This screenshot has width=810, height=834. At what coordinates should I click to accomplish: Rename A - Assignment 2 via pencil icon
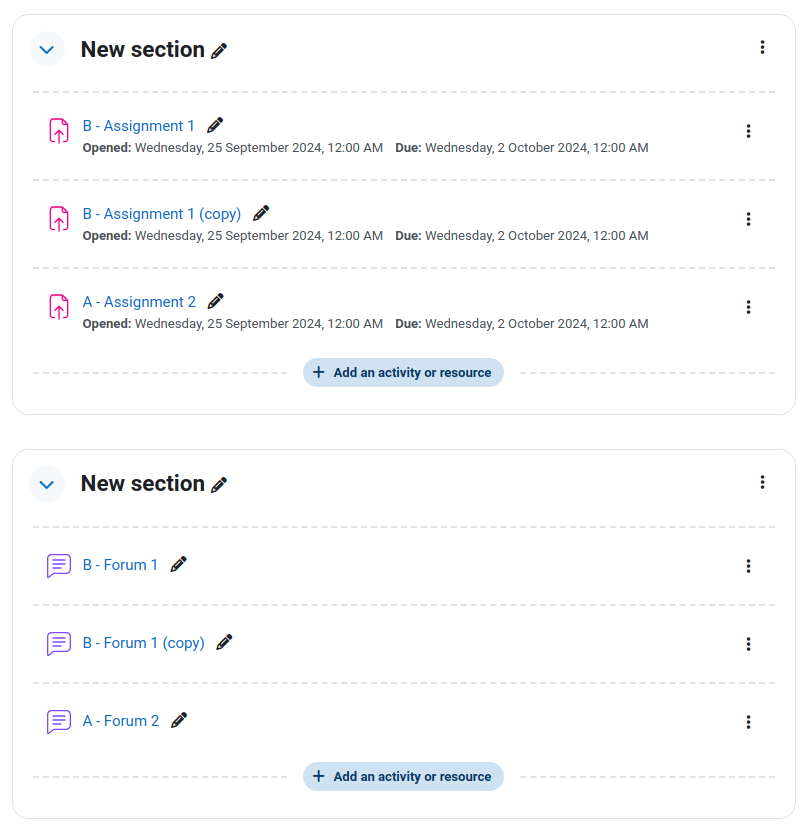pyautogui.click(x=215, y=302)
